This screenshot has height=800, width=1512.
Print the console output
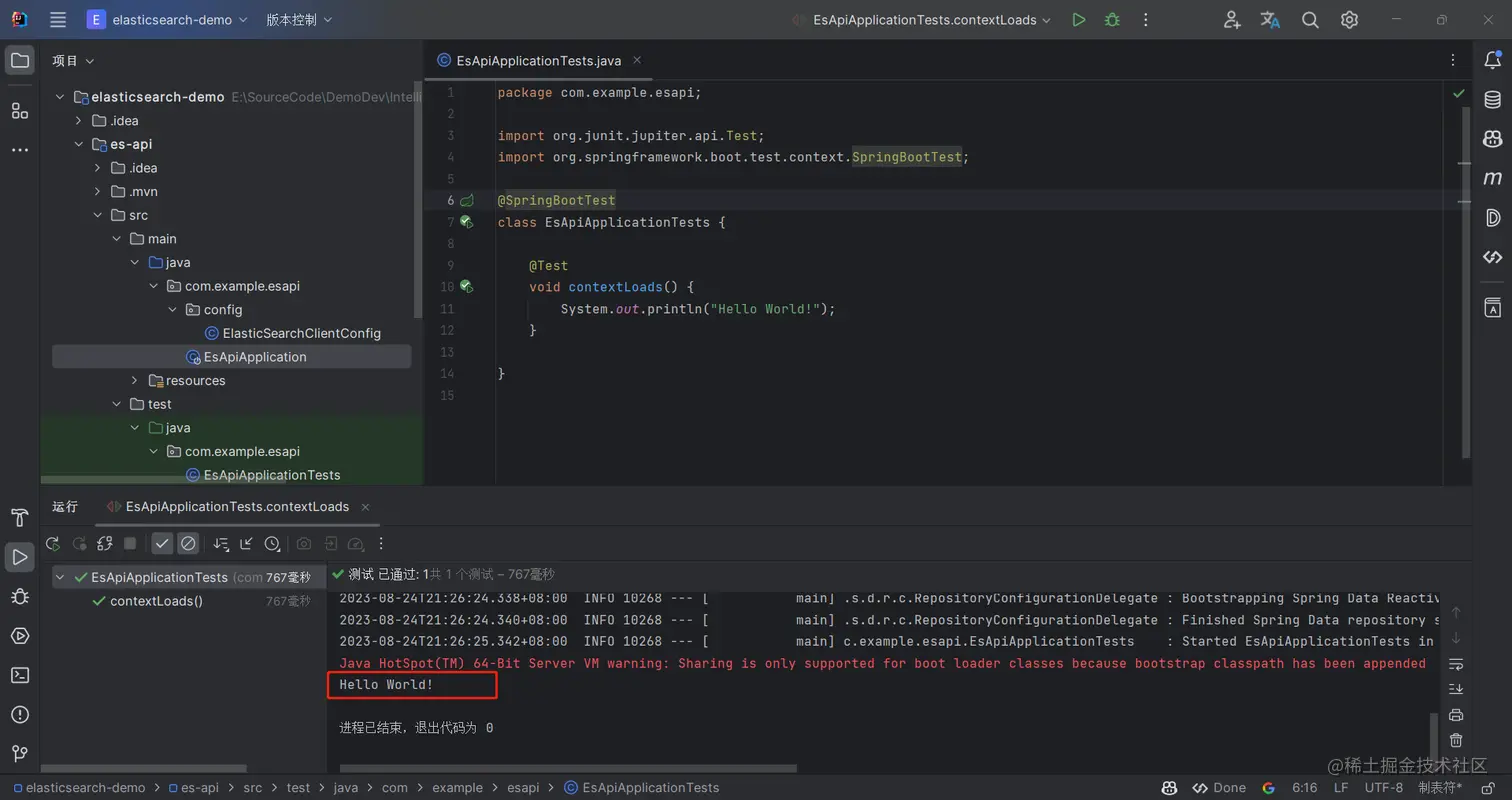click(x=1456, y=714)
